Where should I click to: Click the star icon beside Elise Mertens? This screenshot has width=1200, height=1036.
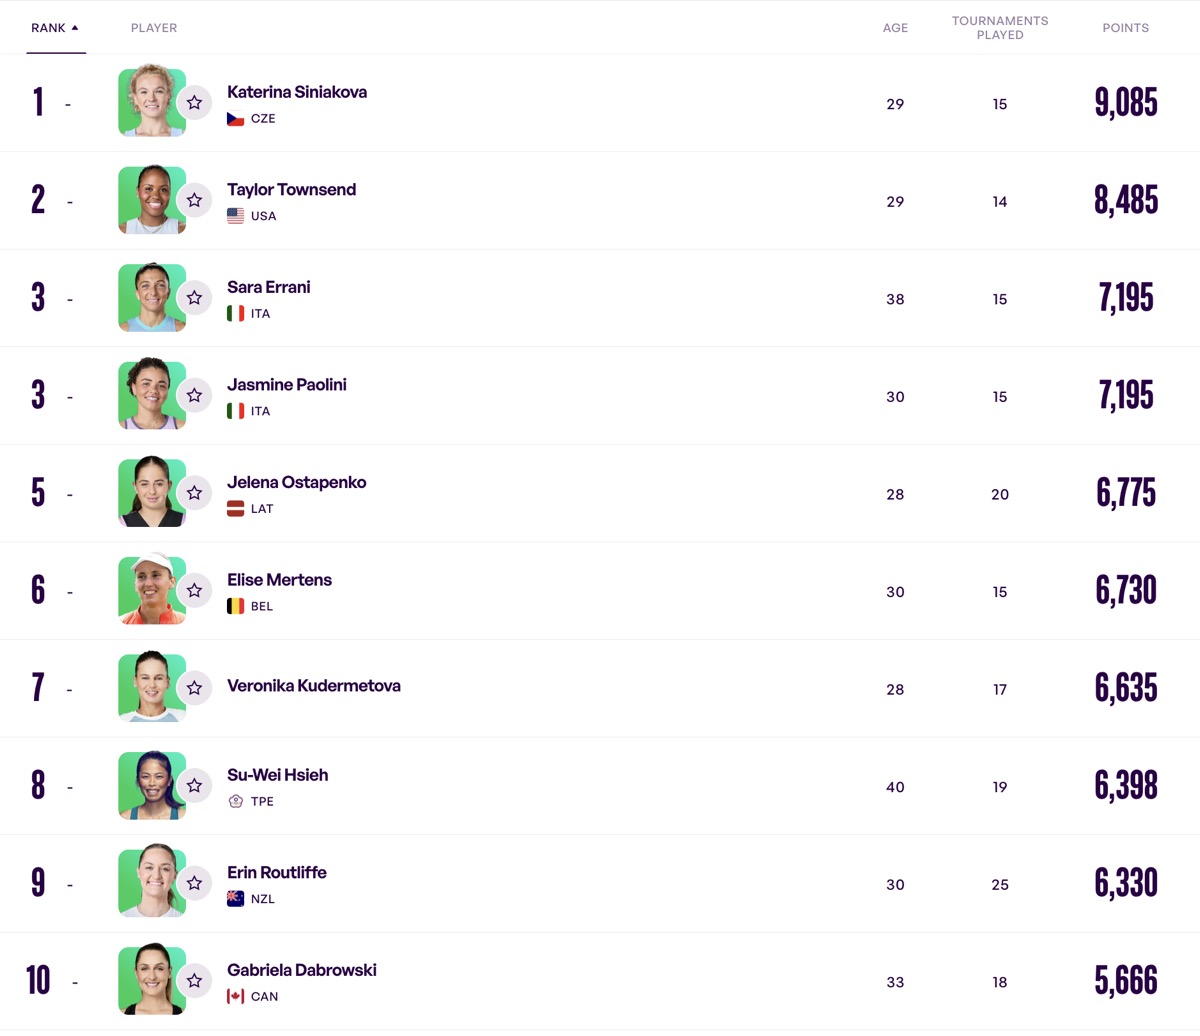[195, 591]
